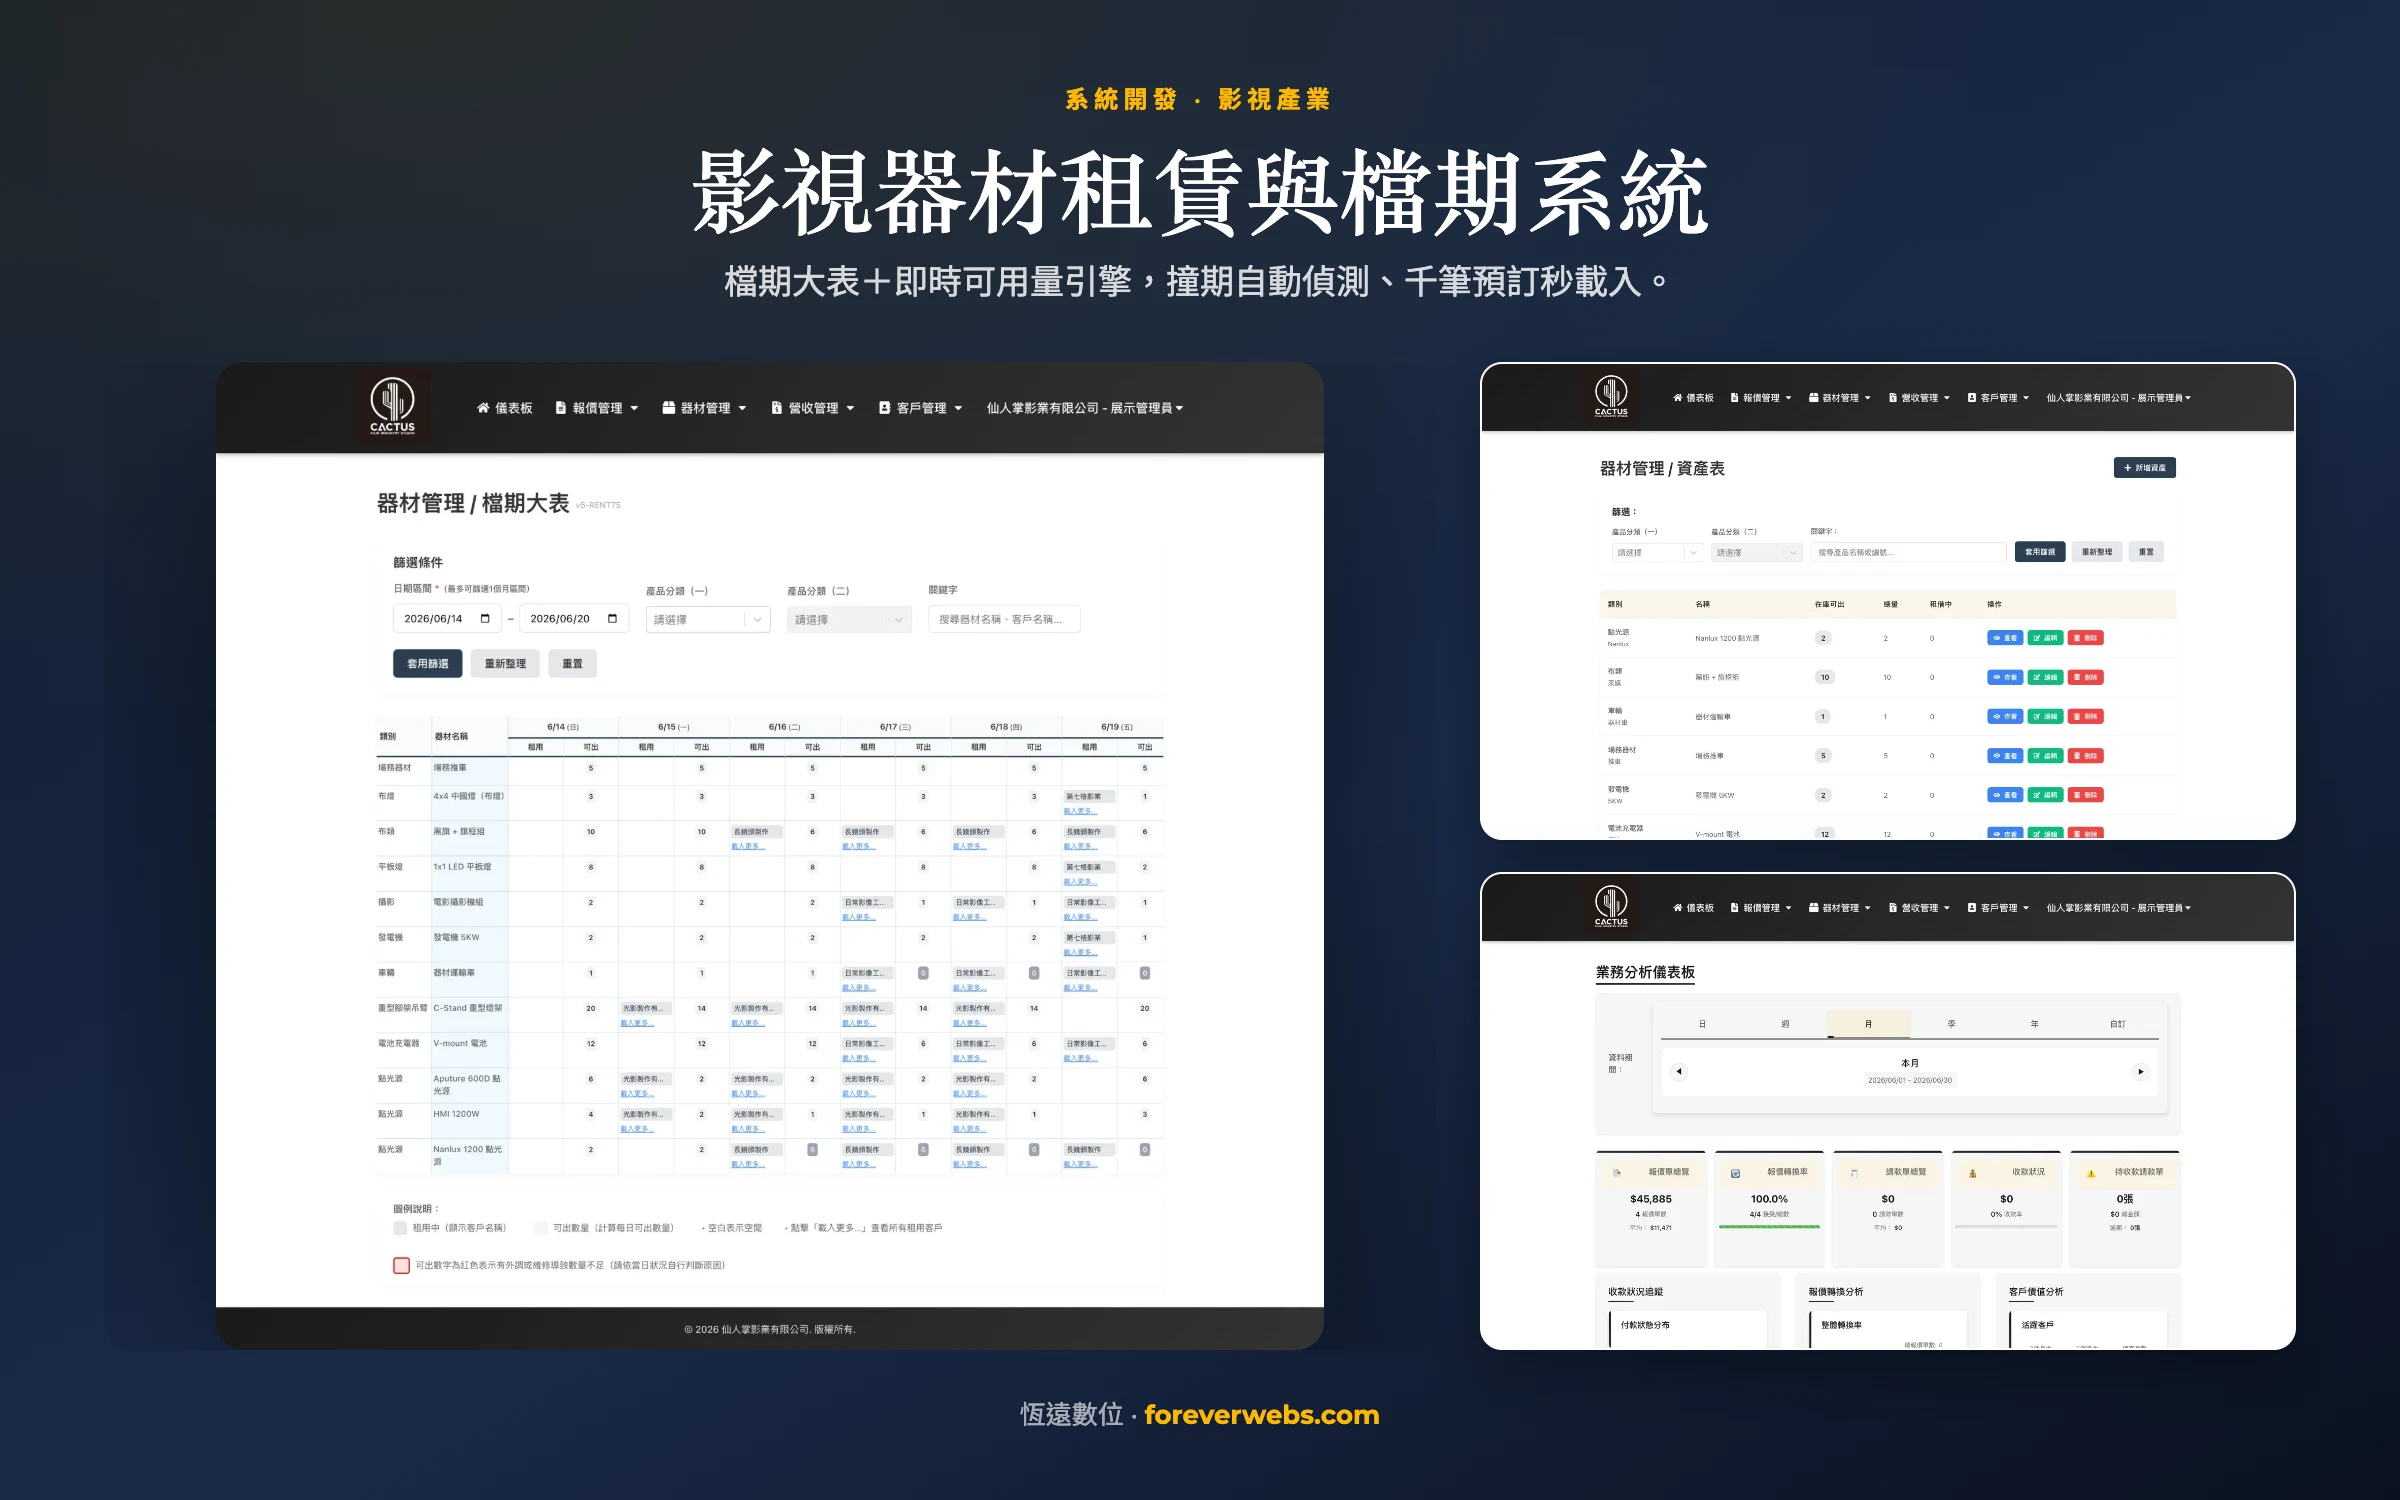Click the 收款狀況追蹤 section heading
This screenshot has height=1500, width=2400.
[x=1635, y=1292]
